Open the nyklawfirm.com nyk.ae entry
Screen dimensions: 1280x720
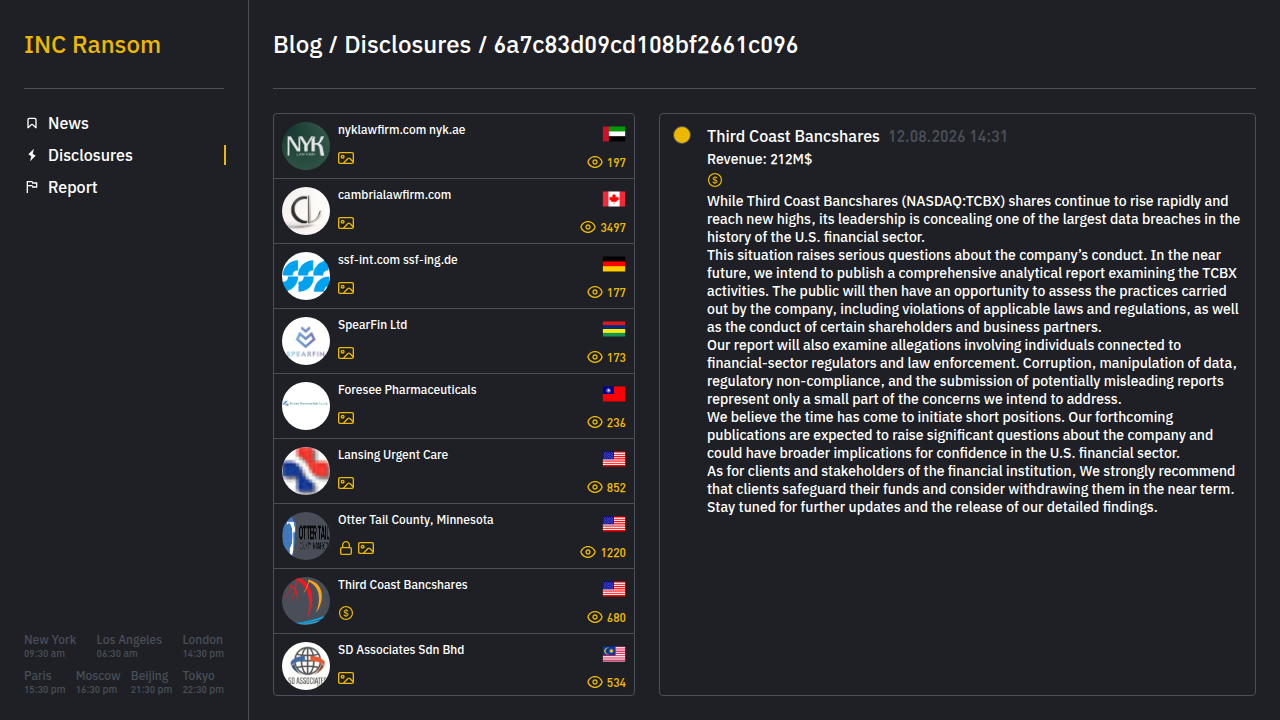[454, 146]
